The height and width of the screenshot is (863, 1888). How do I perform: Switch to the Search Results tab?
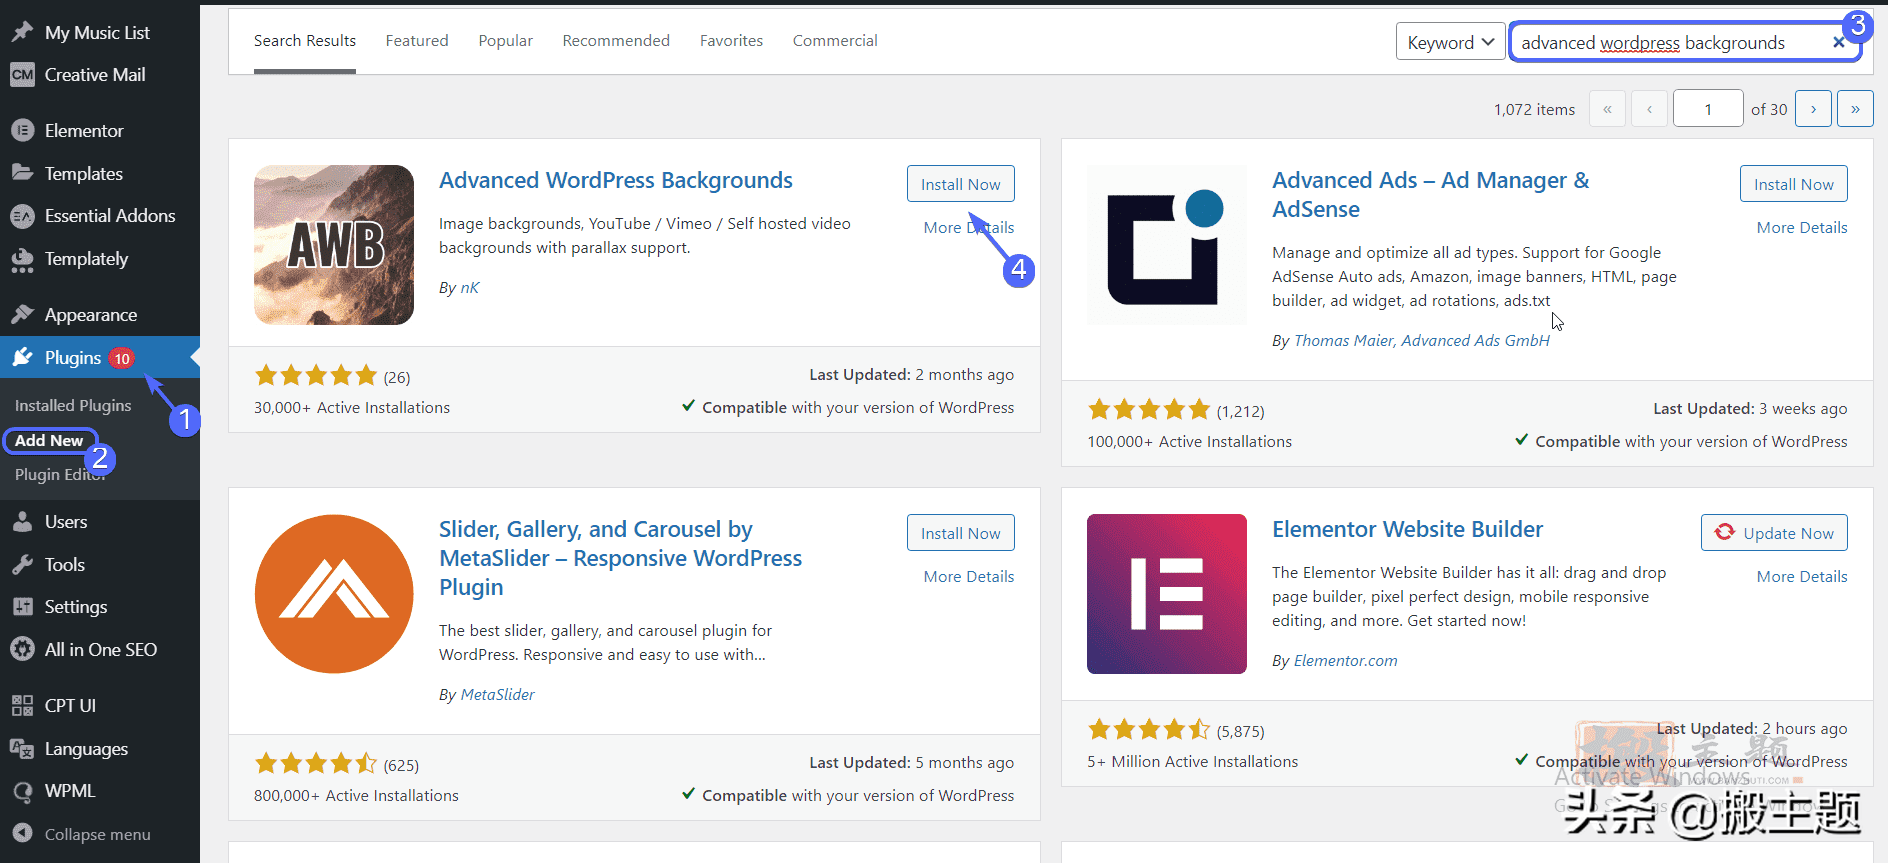[305, 41]
